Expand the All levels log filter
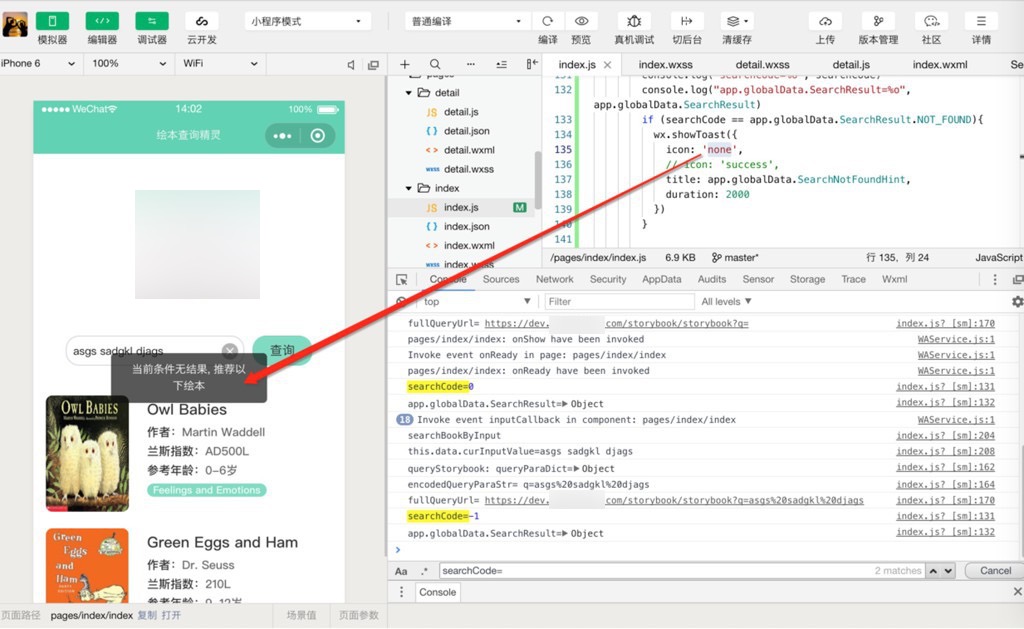 pos(726,301)
